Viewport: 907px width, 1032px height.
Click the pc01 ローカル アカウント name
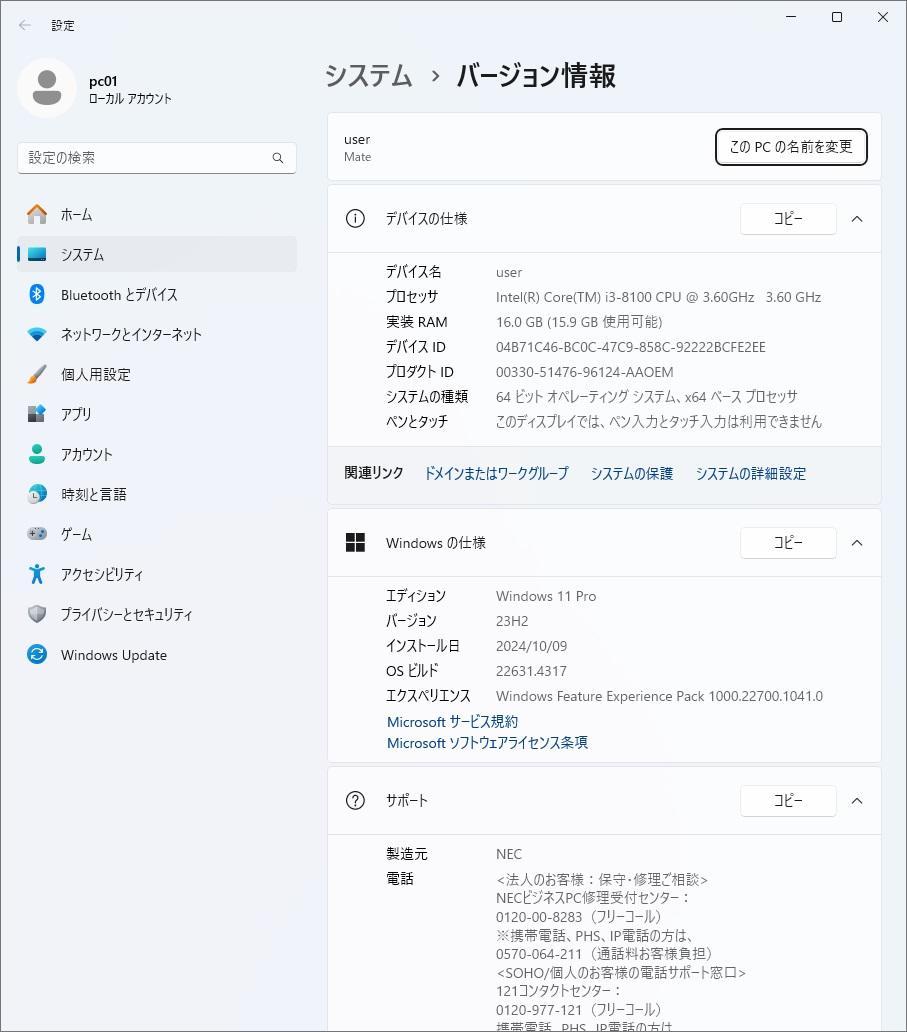(x=130, y=90)
